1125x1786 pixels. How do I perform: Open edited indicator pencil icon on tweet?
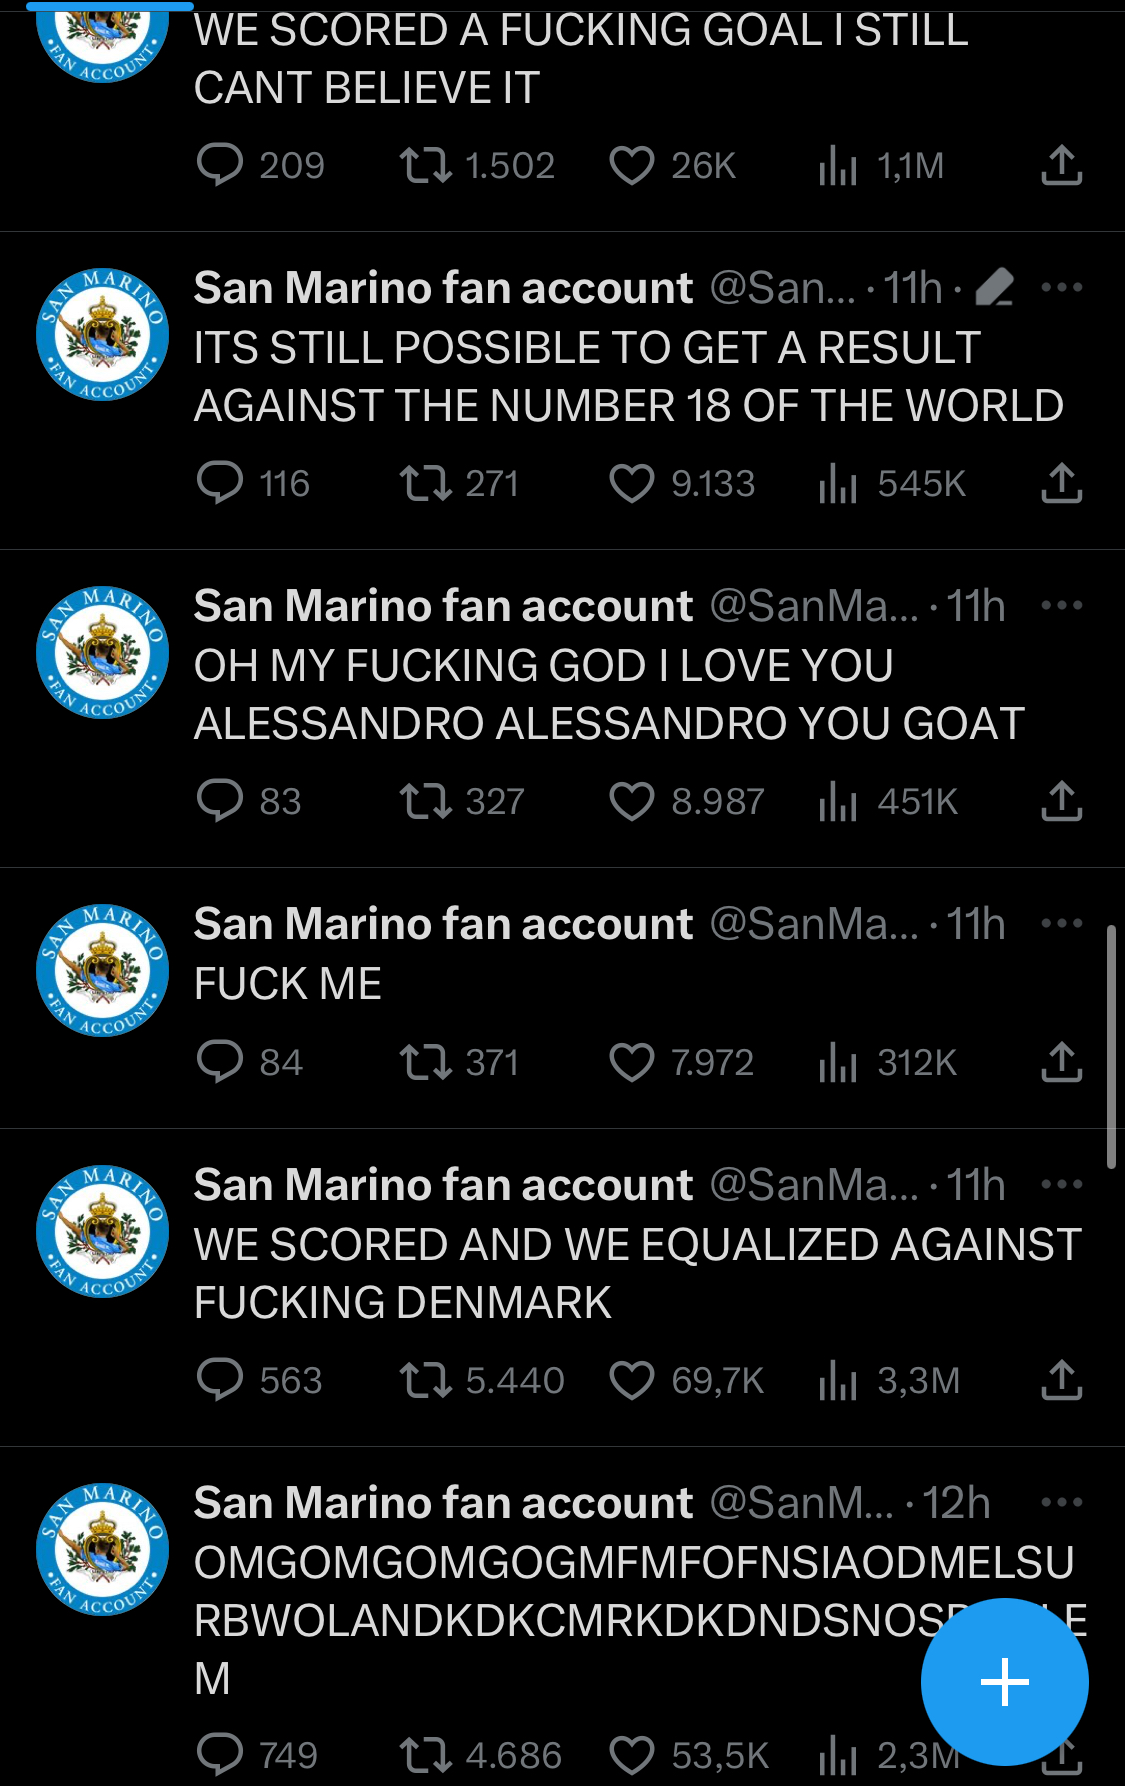pyautogui.click(x=995, y=288)
